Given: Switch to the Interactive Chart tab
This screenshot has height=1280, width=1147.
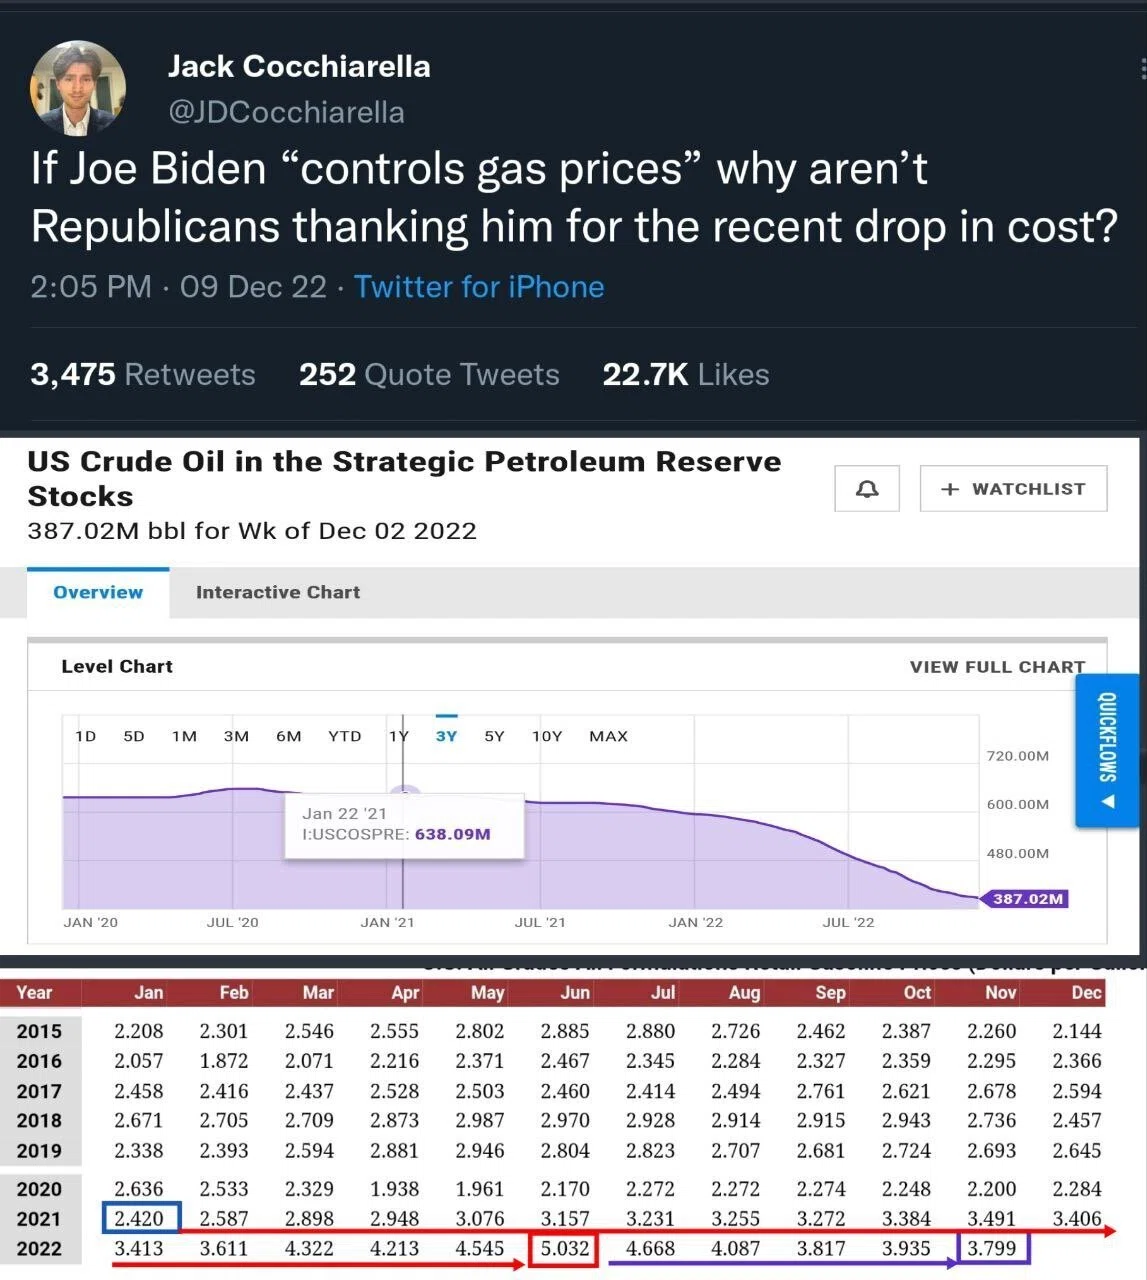Looking at the screenshot, I should tap(278, 592).
